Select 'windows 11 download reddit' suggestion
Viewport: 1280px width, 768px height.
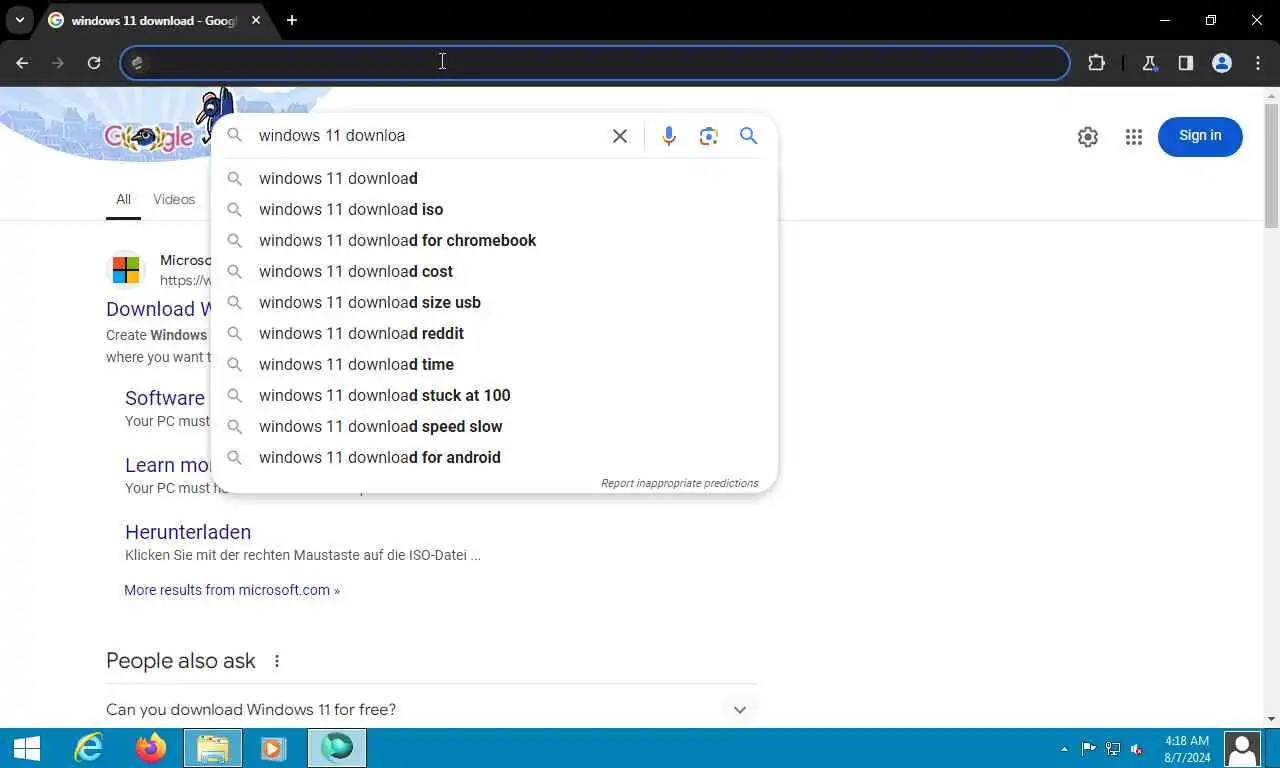(x=494, y=333)
